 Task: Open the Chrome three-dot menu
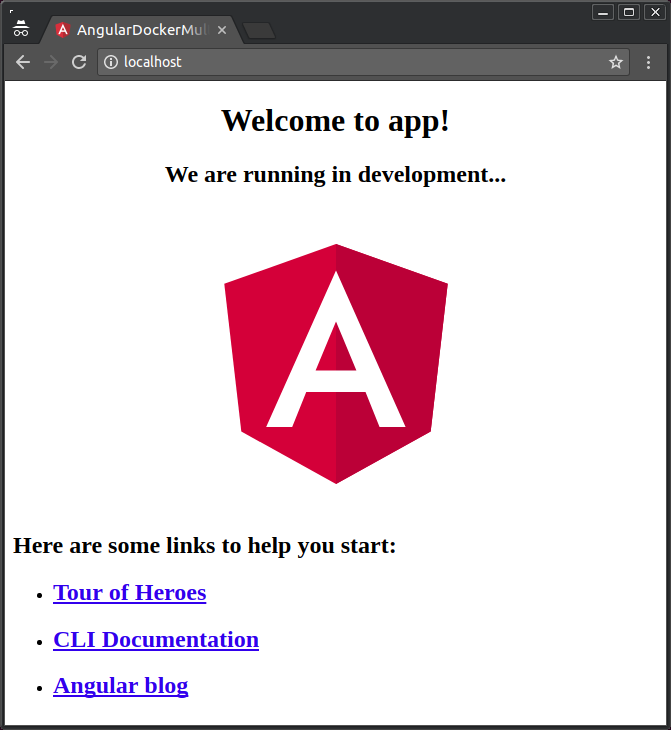(648, 62)
